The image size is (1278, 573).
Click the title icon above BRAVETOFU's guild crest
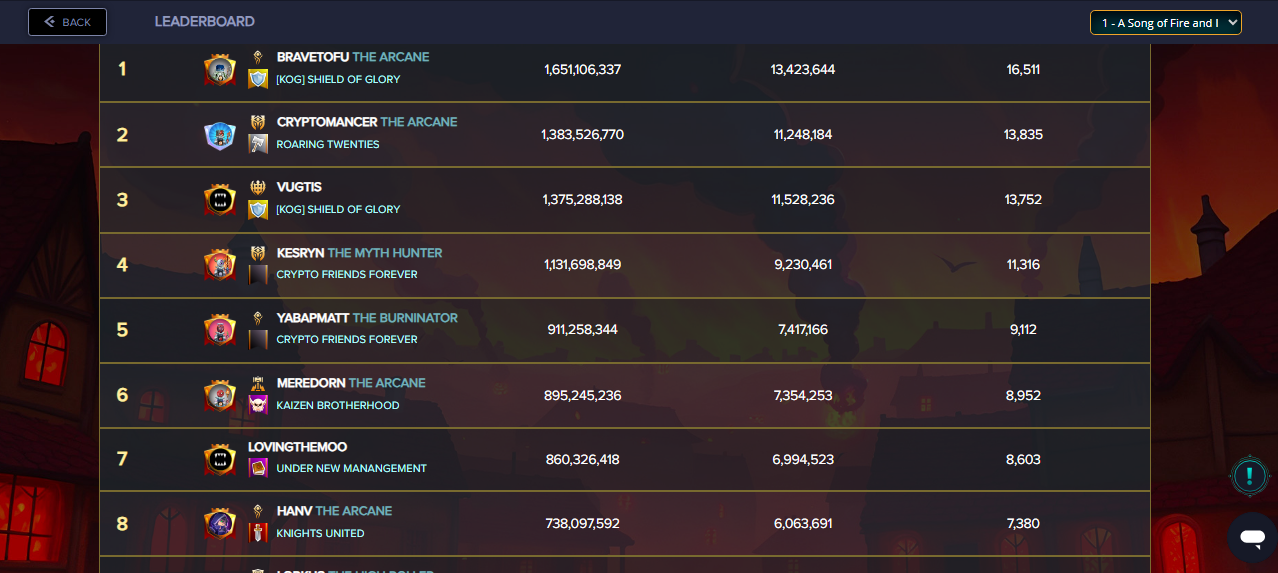(258, 57)
